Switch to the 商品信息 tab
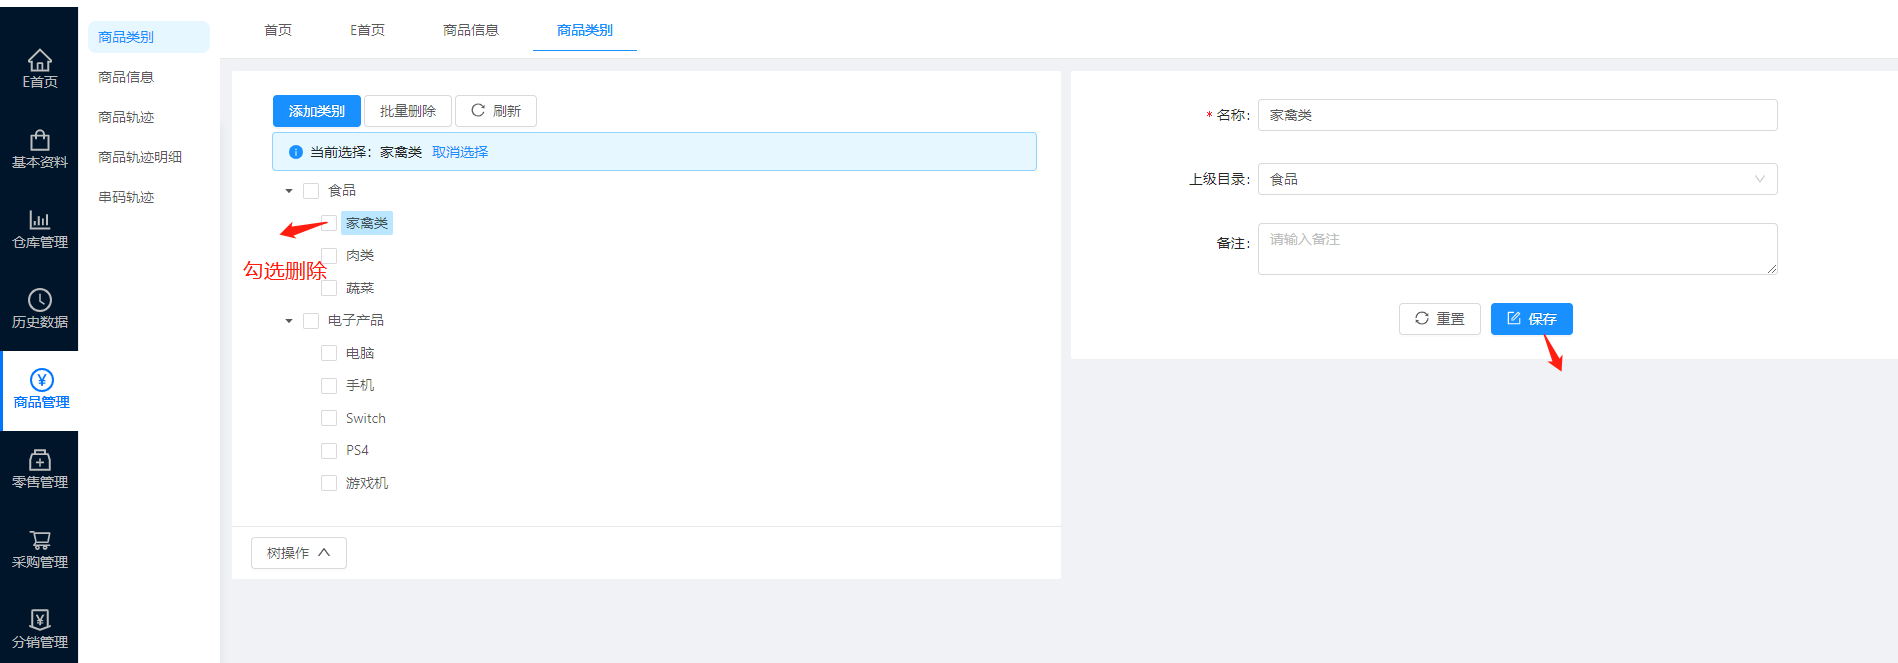The width and height of the screenshot is (1898, 663). tap(470, 30)
